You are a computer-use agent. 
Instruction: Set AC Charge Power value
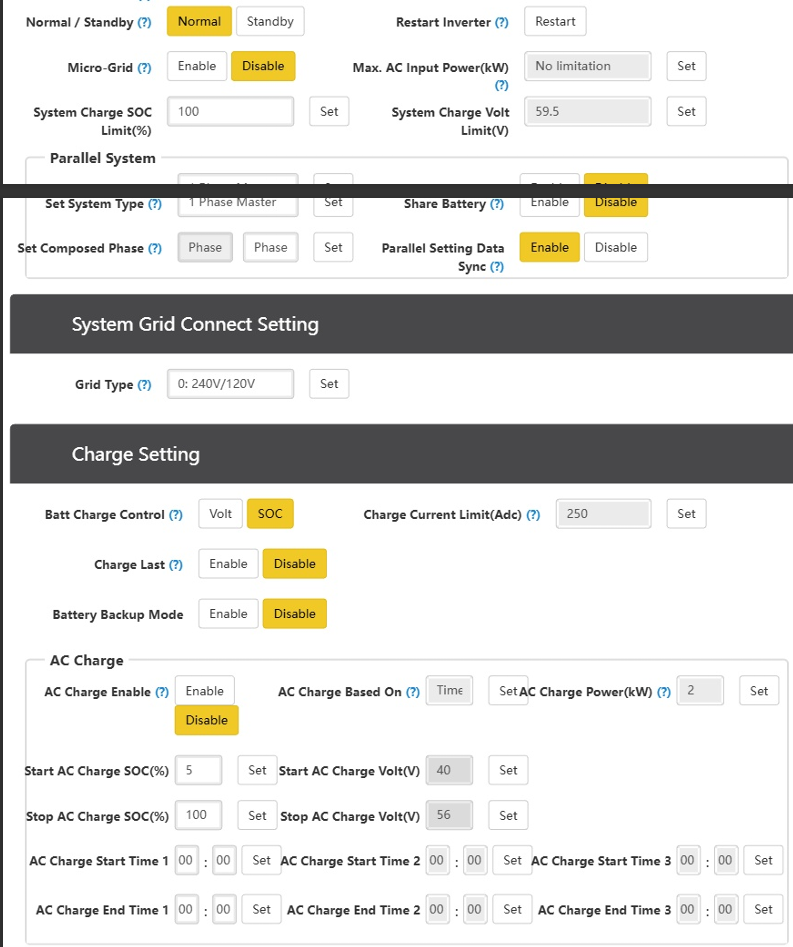pyautogui.click(x=759, y=690)
